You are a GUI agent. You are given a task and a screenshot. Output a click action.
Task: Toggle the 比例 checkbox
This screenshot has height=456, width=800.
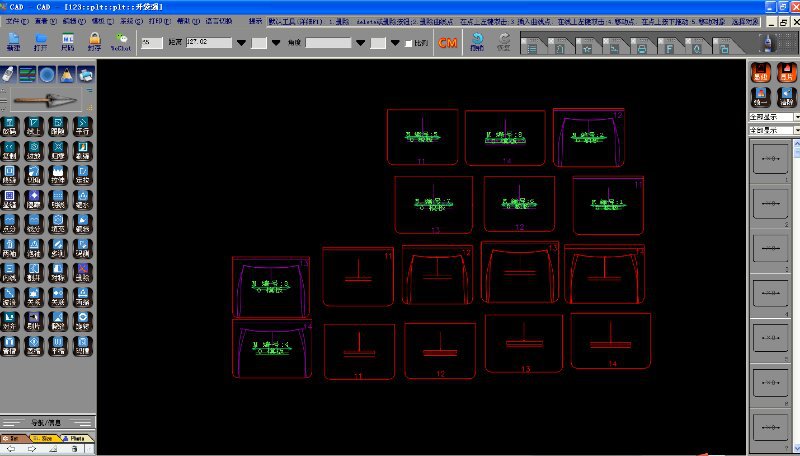click(409, 43)
